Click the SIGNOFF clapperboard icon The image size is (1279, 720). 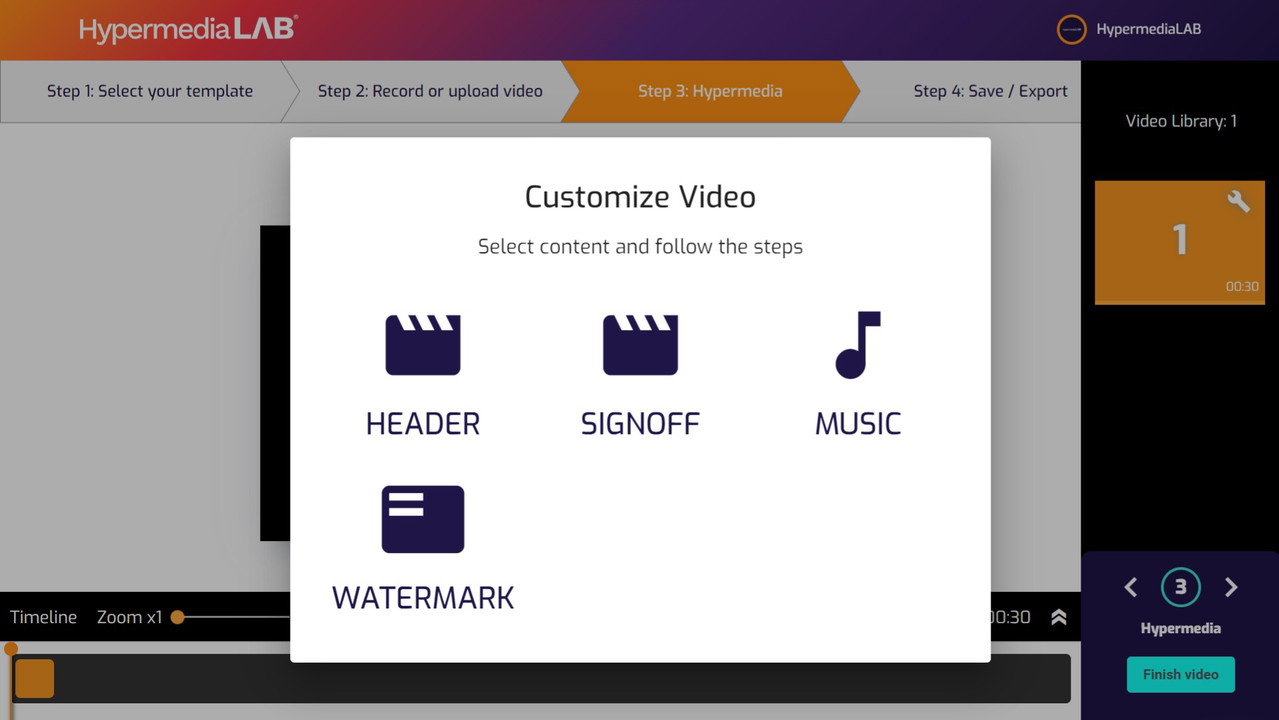coord(640,345)
